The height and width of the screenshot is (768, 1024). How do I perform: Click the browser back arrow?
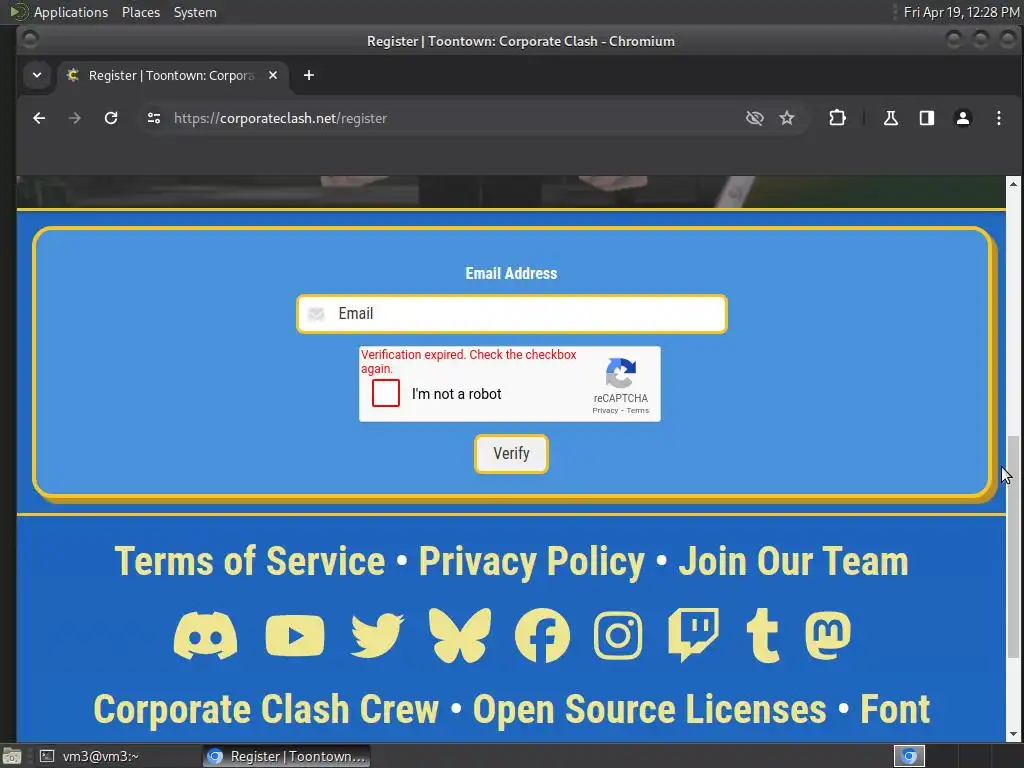(x=39, y=118)
